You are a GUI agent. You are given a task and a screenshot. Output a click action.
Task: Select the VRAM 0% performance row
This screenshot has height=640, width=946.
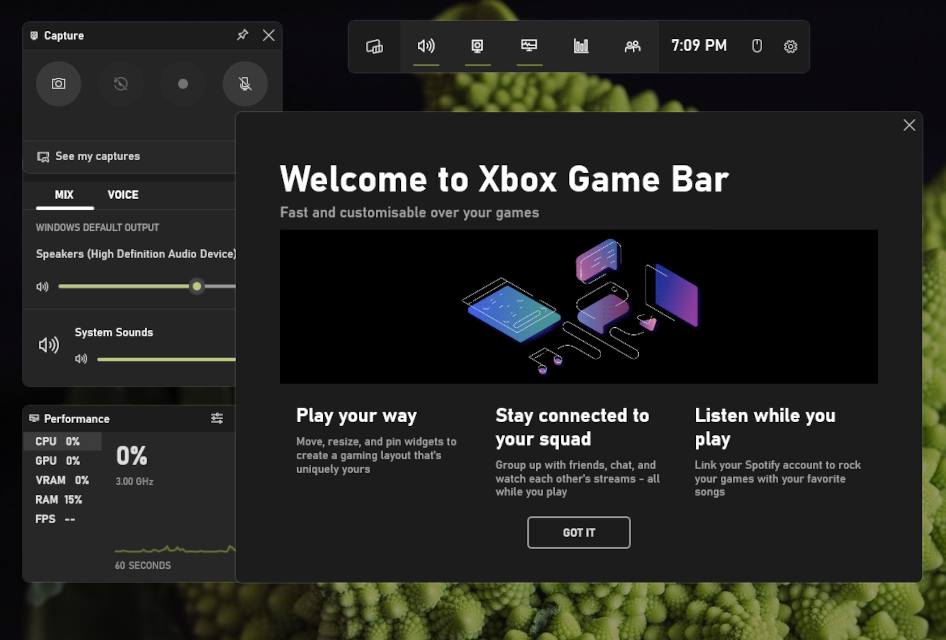pyautogui.click(x=62, y=480)
